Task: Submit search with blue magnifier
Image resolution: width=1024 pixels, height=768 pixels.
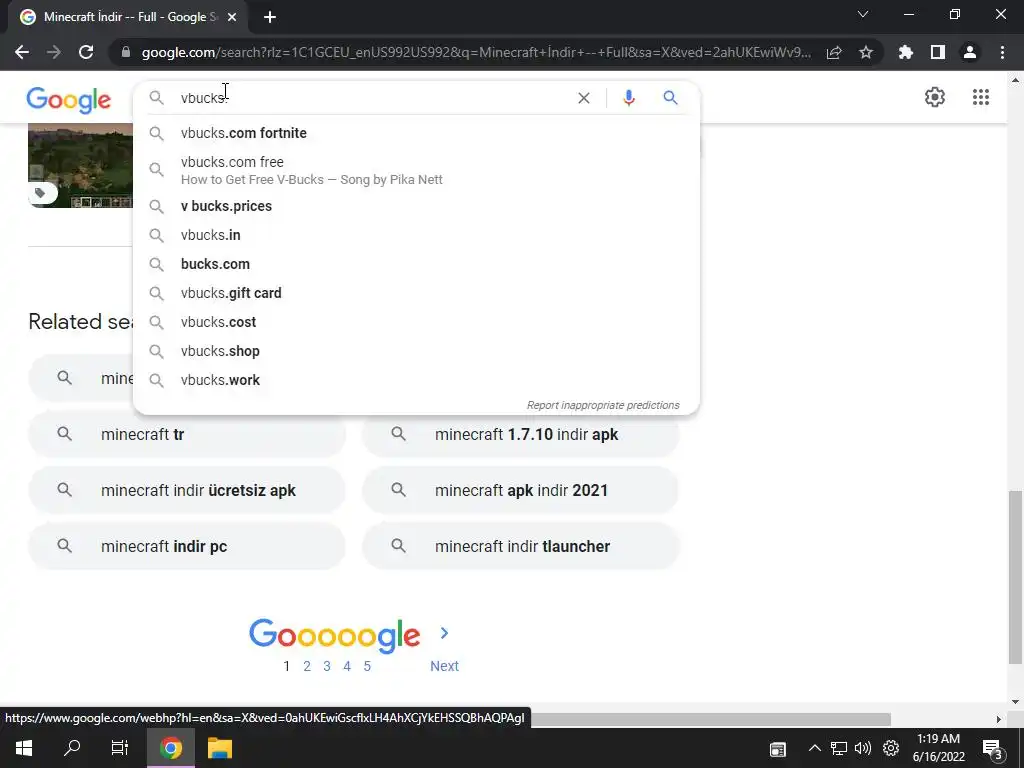Action: 670,98
